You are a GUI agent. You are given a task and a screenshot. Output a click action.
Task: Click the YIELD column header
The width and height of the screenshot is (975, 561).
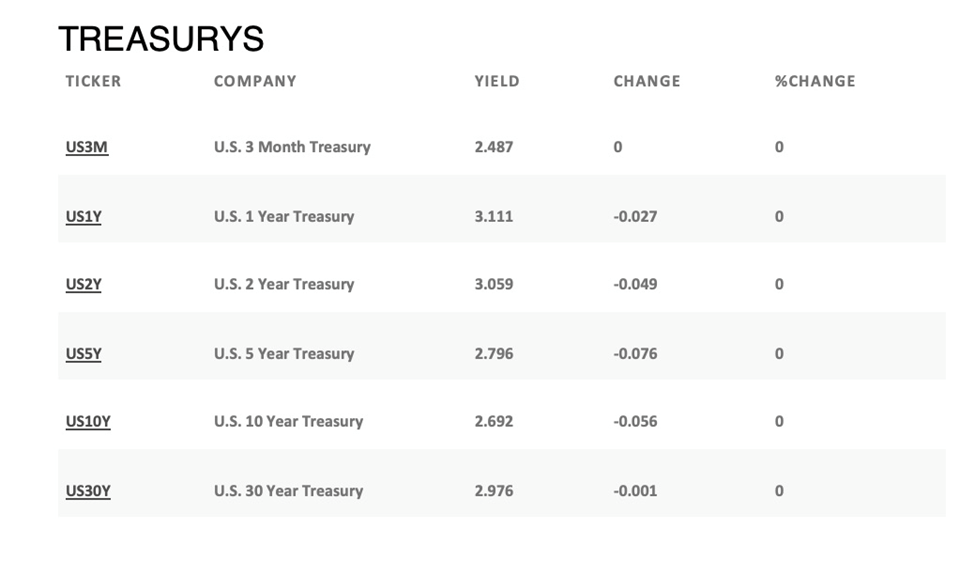point(497,81)
